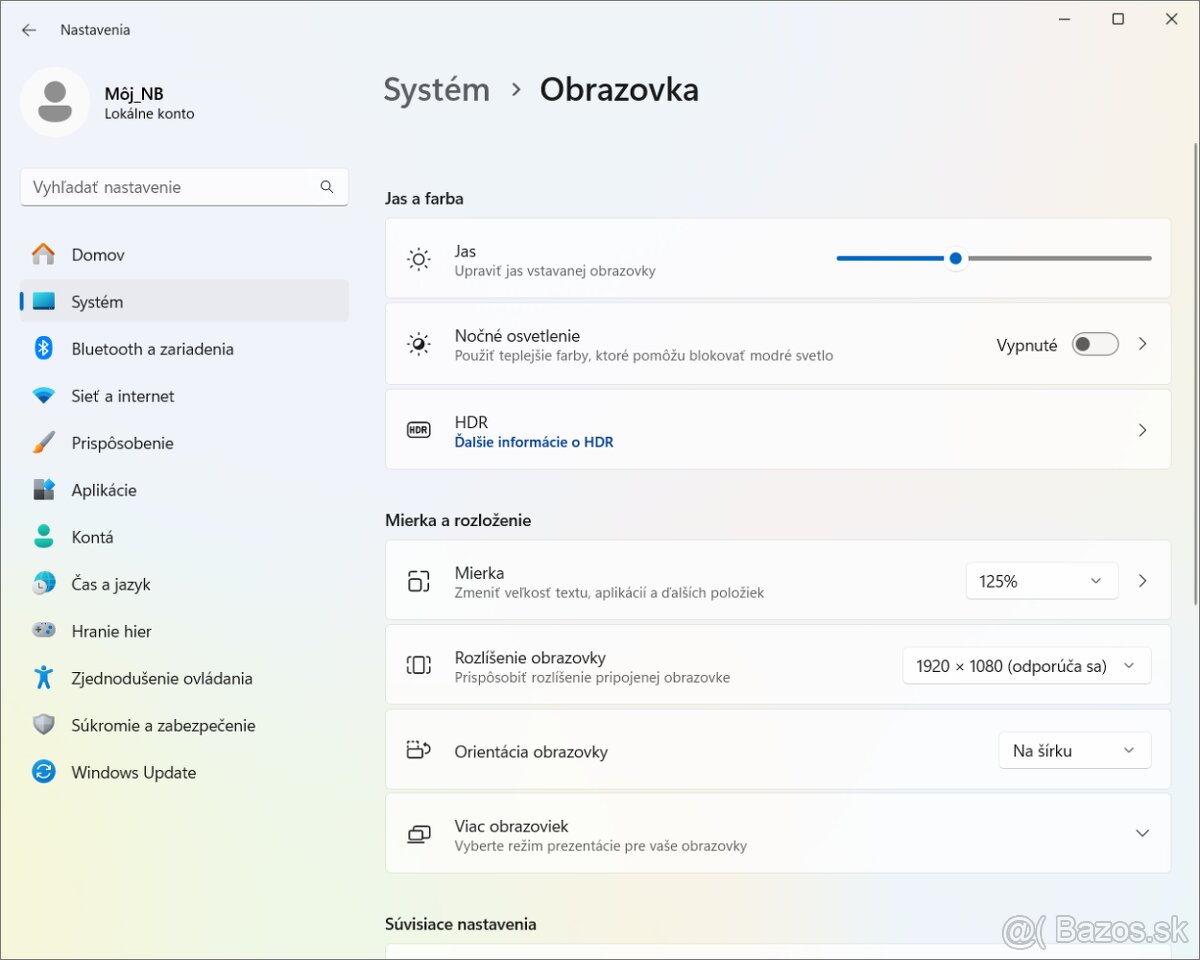This screenshot has width=1200, height=960.
Task: Select Čas a jazyk in the sidebar
Action: coord(110,584)
